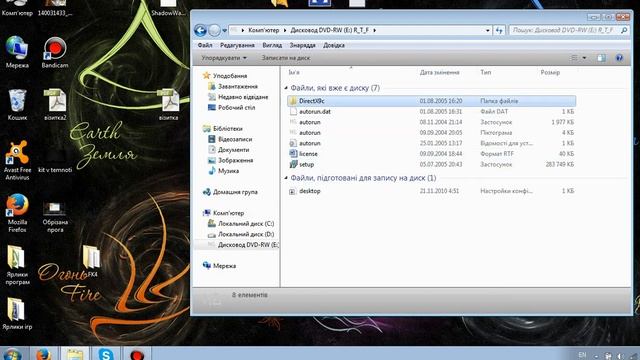Collapse group Файли, які вже є диску

click(286, 88)
